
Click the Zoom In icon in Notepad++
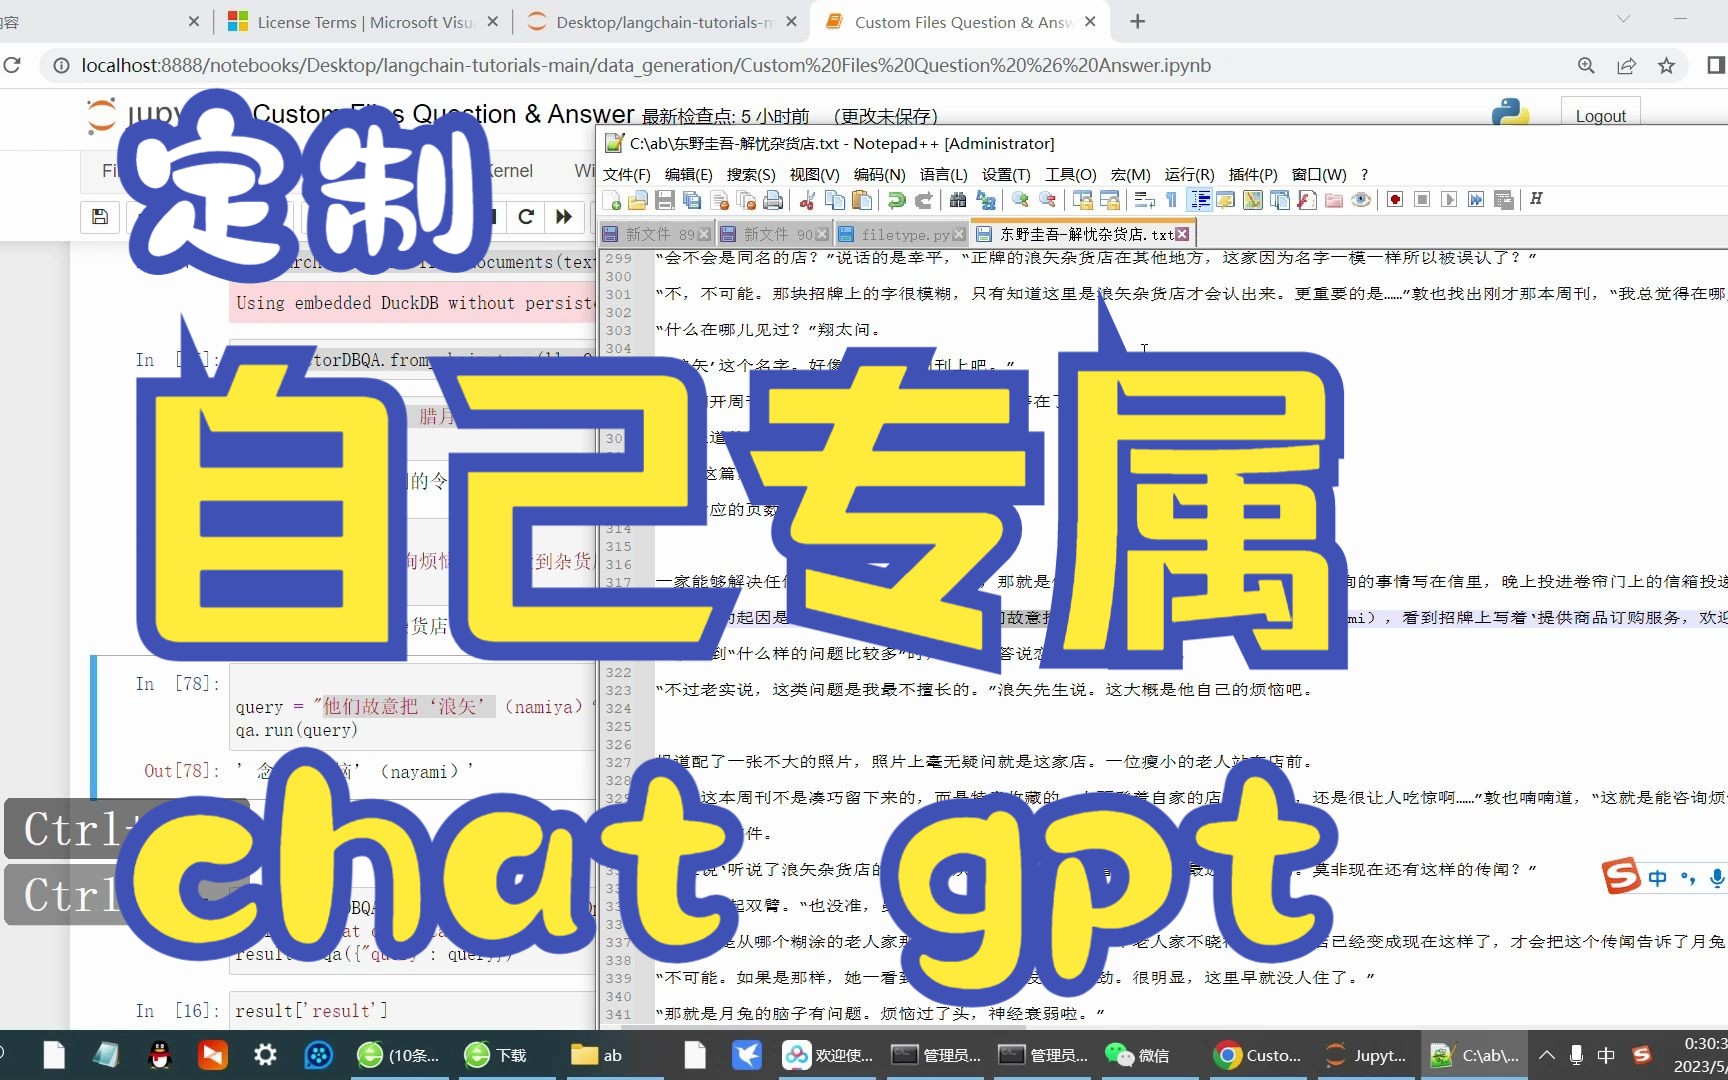(x=1020, y=200)
